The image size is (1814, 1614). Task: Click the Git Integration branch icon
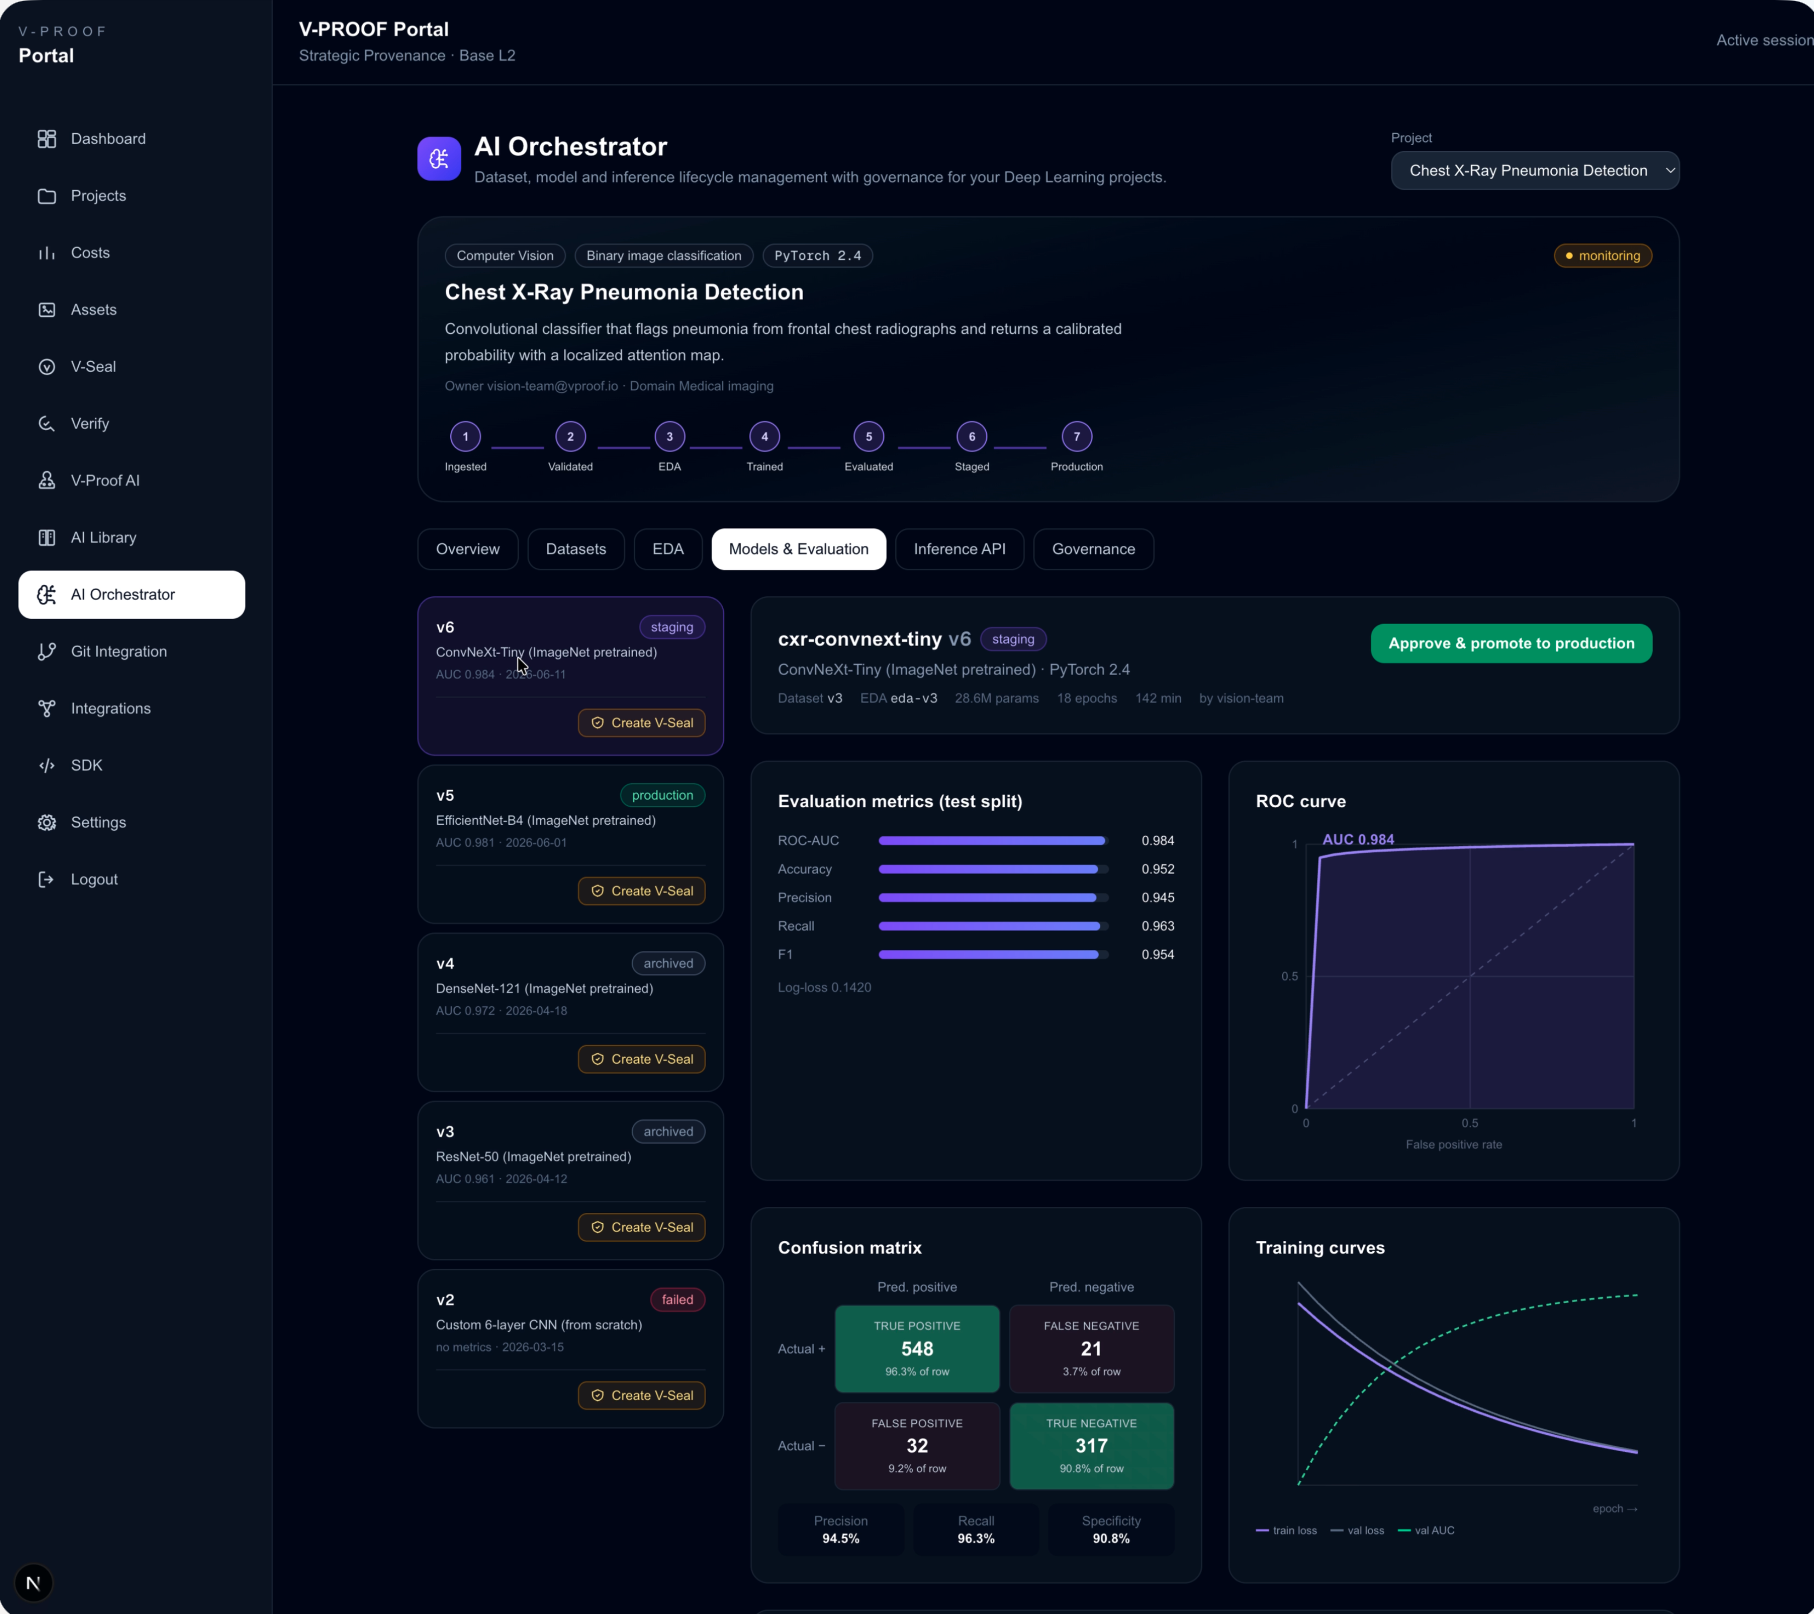[47, 652]
